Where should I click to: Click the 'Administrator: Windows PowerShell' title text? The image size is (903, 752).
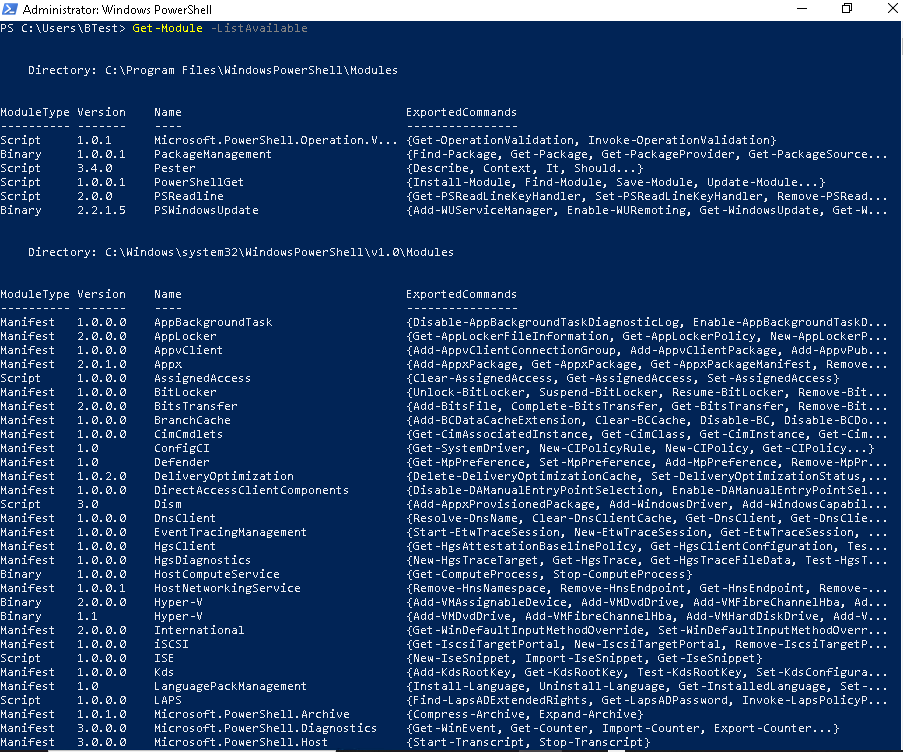(117, 10)
